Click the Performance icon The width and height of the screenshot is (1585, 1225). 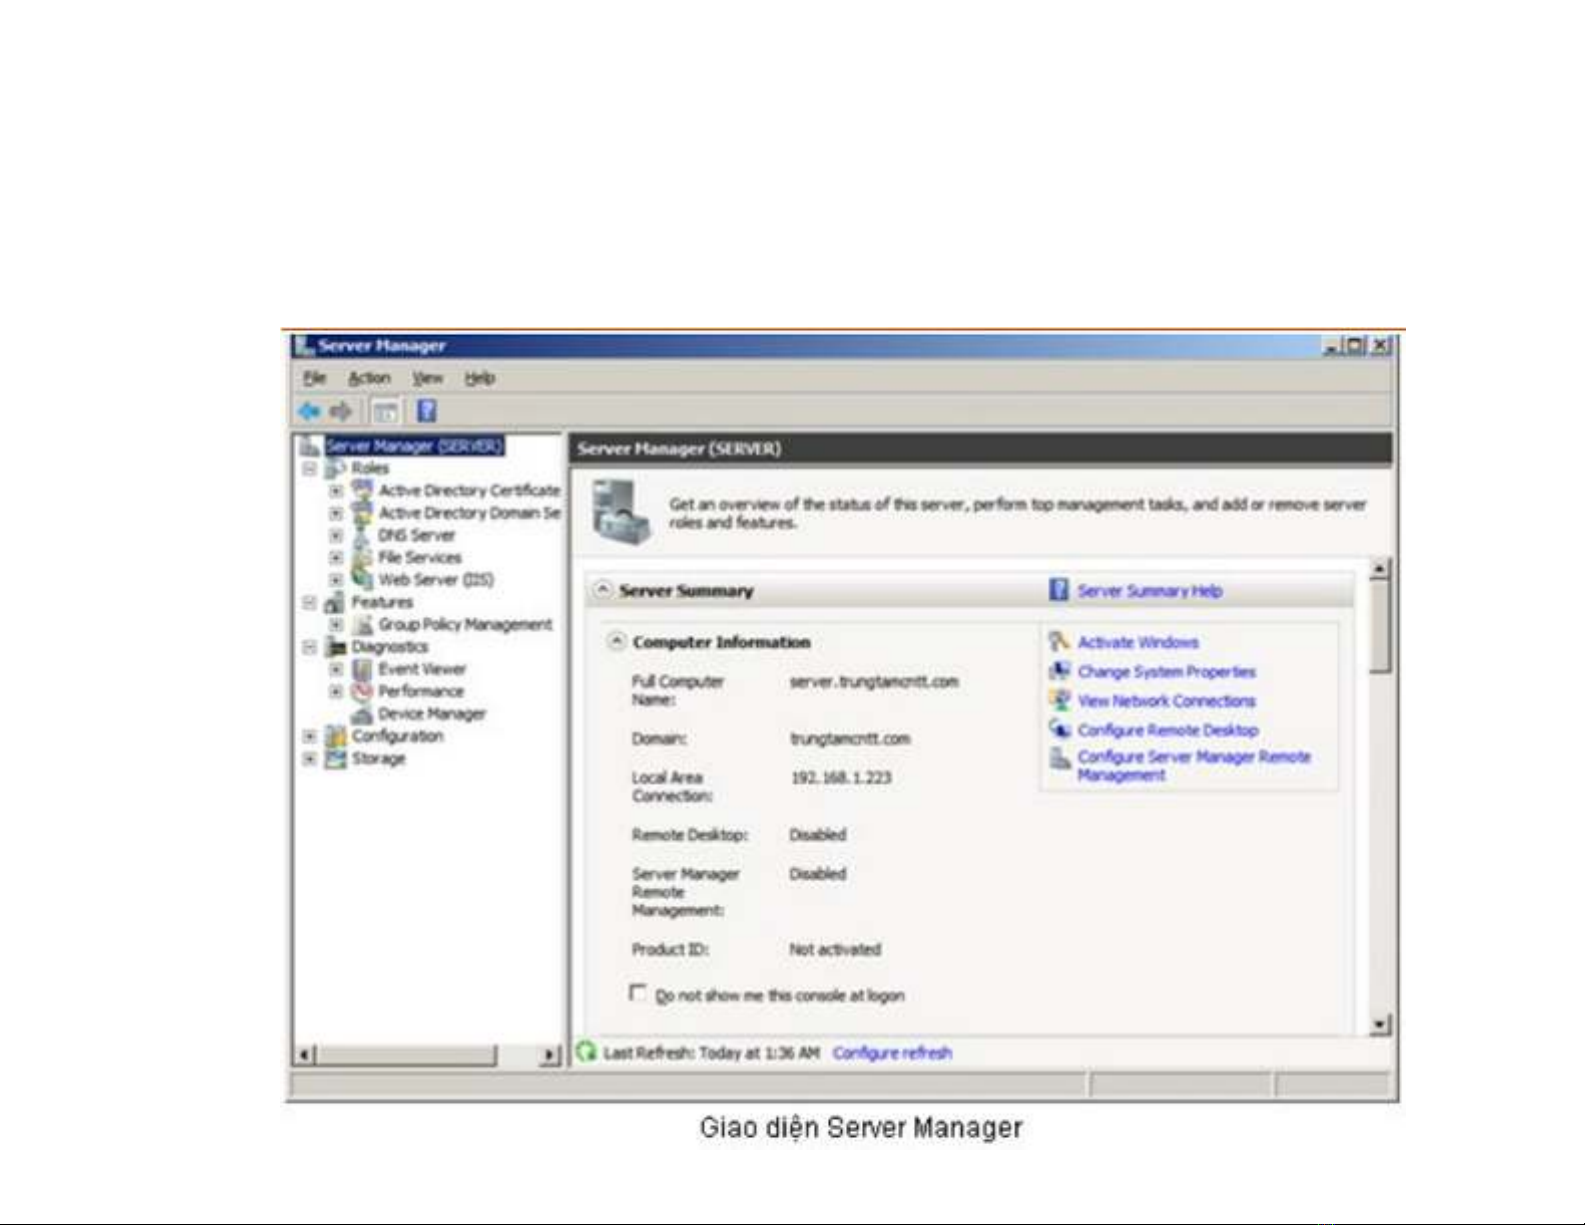tap(362, 691)
